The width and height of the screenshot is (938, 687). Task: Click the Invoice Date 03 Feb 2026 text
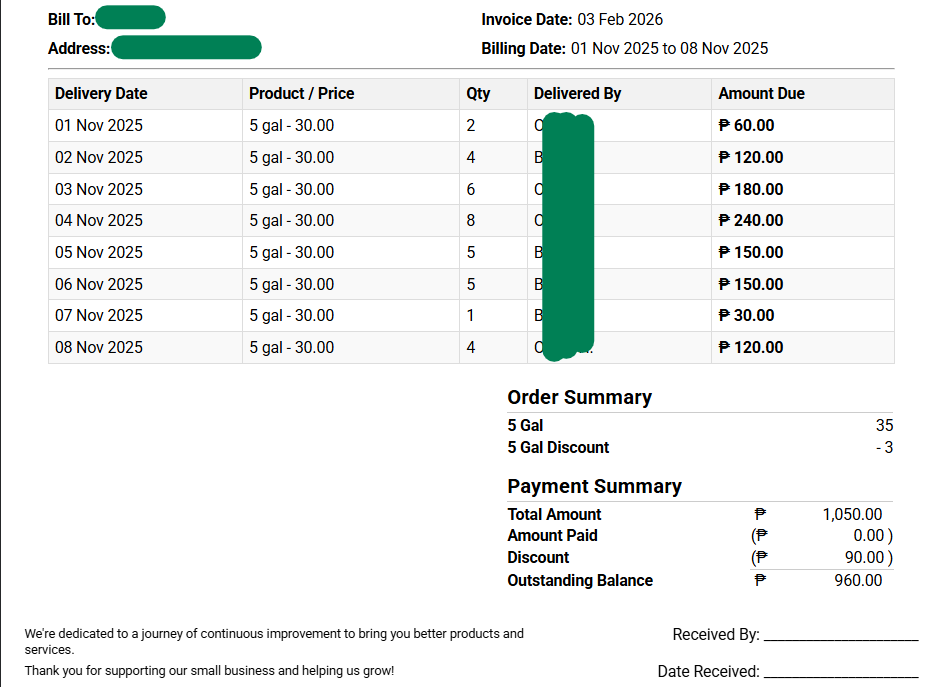coord(571,20)
